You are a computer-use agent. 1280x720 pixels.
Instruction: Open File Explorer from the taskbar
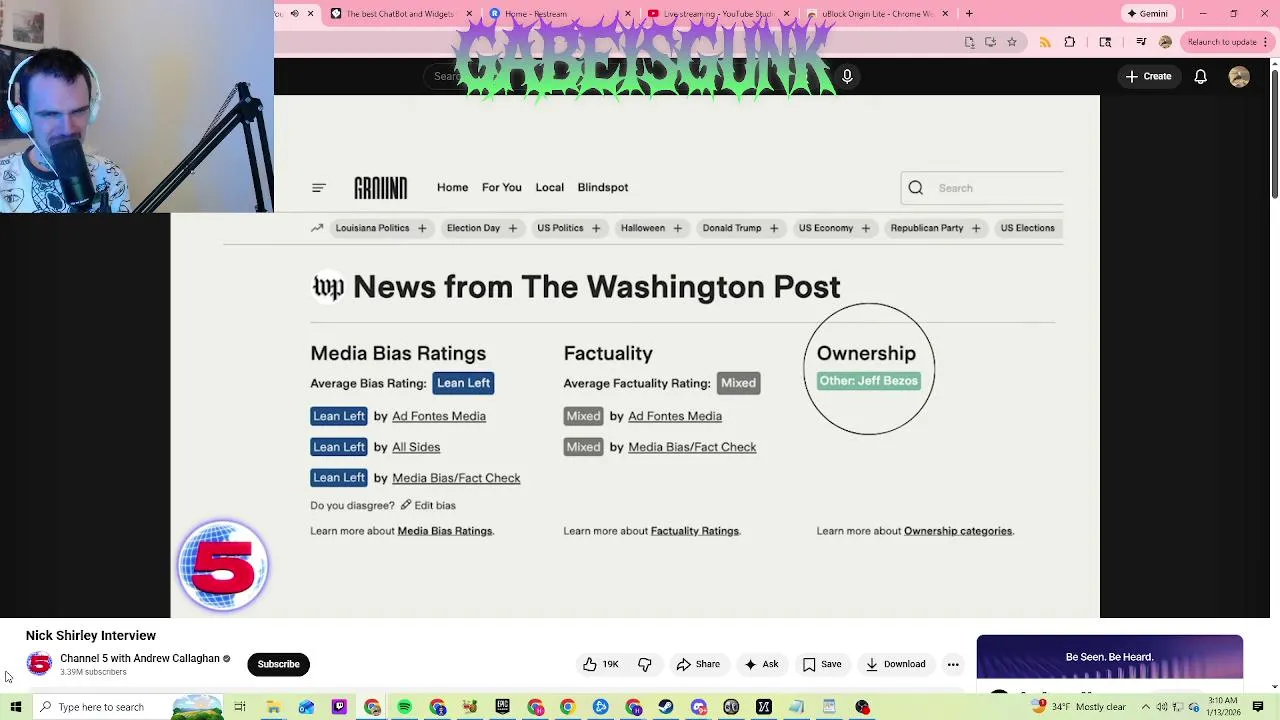coord(273,707)
